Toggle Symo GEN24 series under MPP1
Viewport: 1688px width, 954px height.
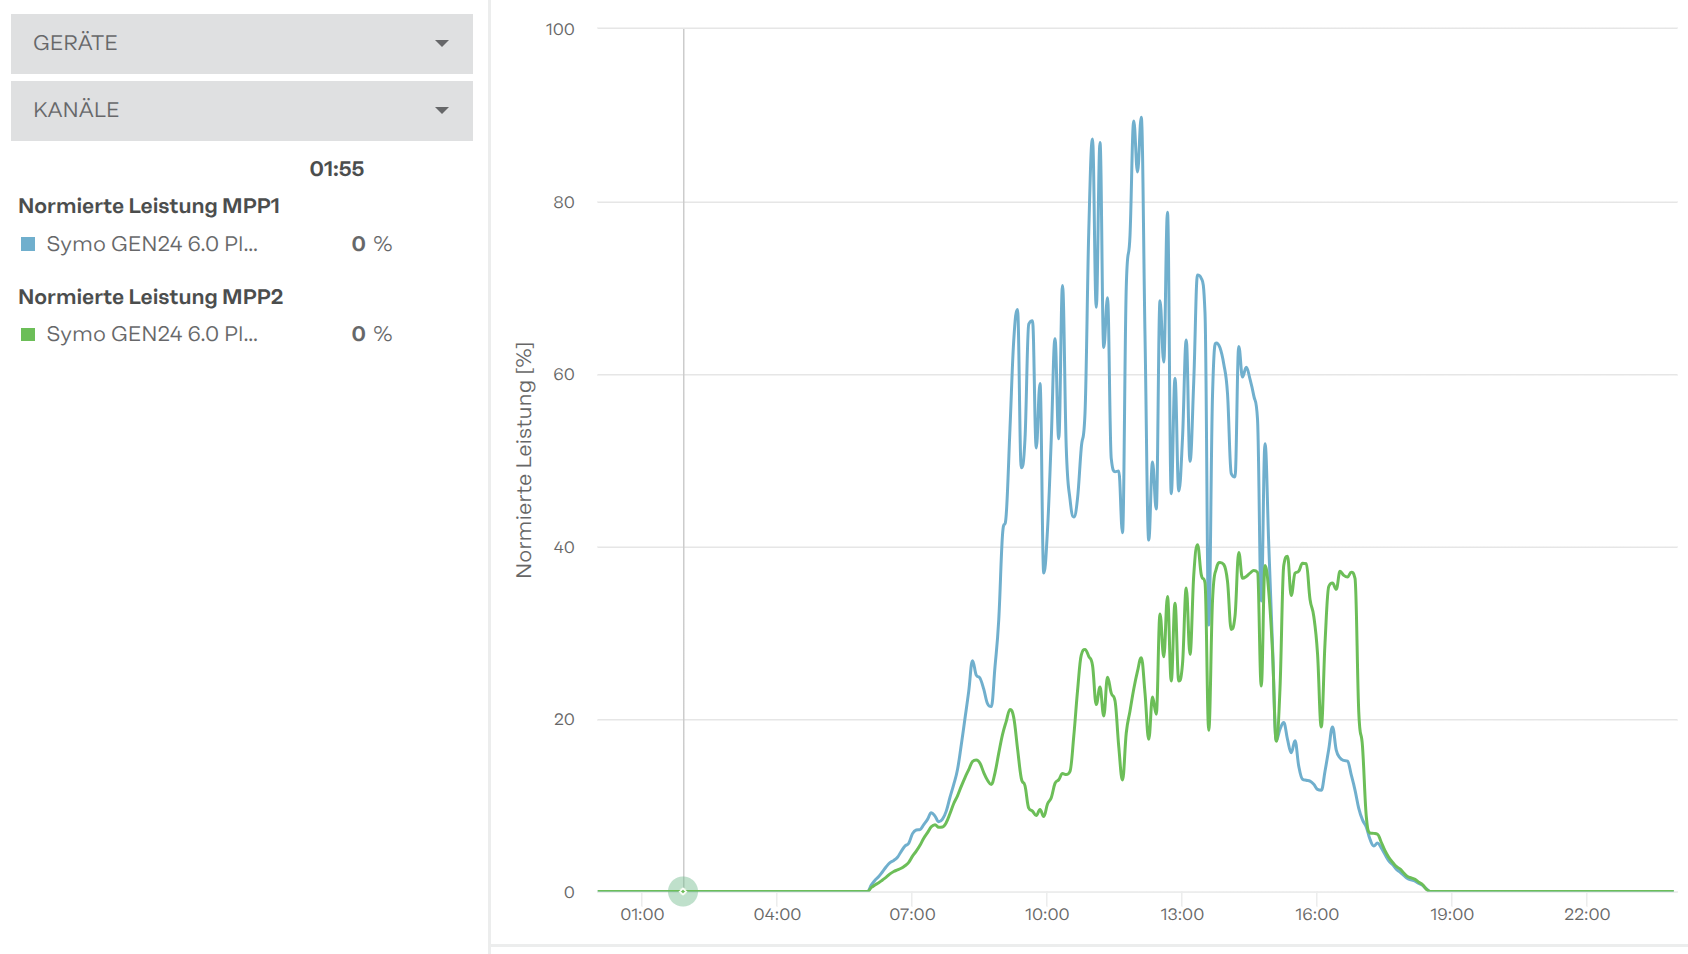(152, 244)
